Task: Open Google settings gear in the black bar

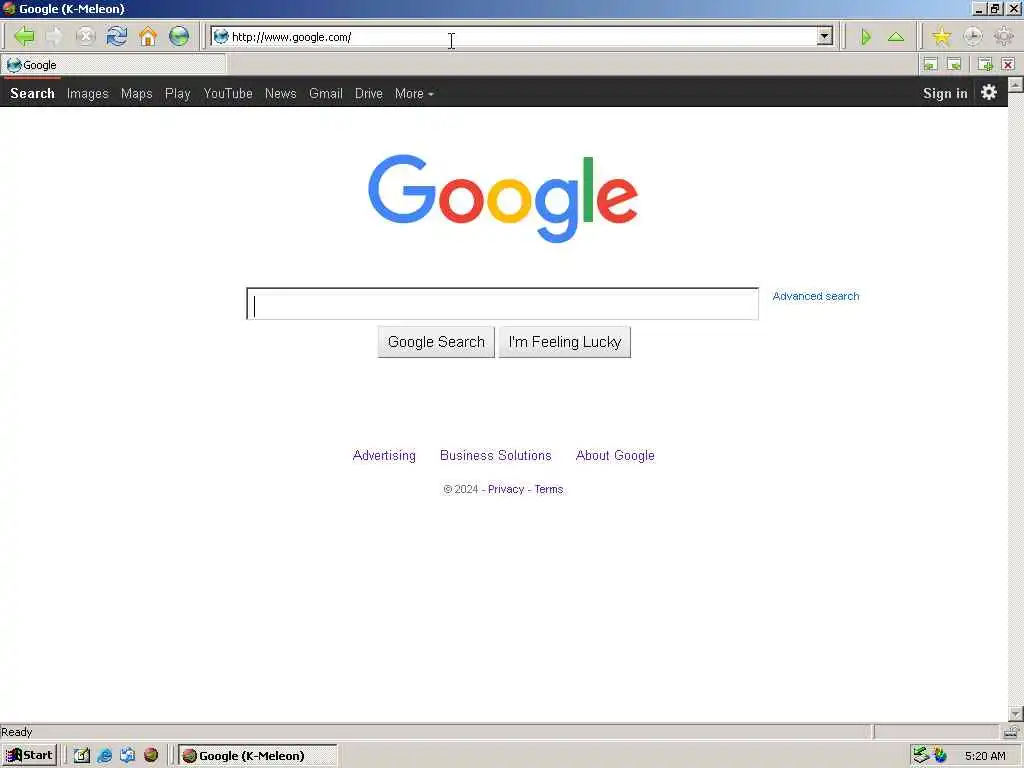Action: (989, 92)
